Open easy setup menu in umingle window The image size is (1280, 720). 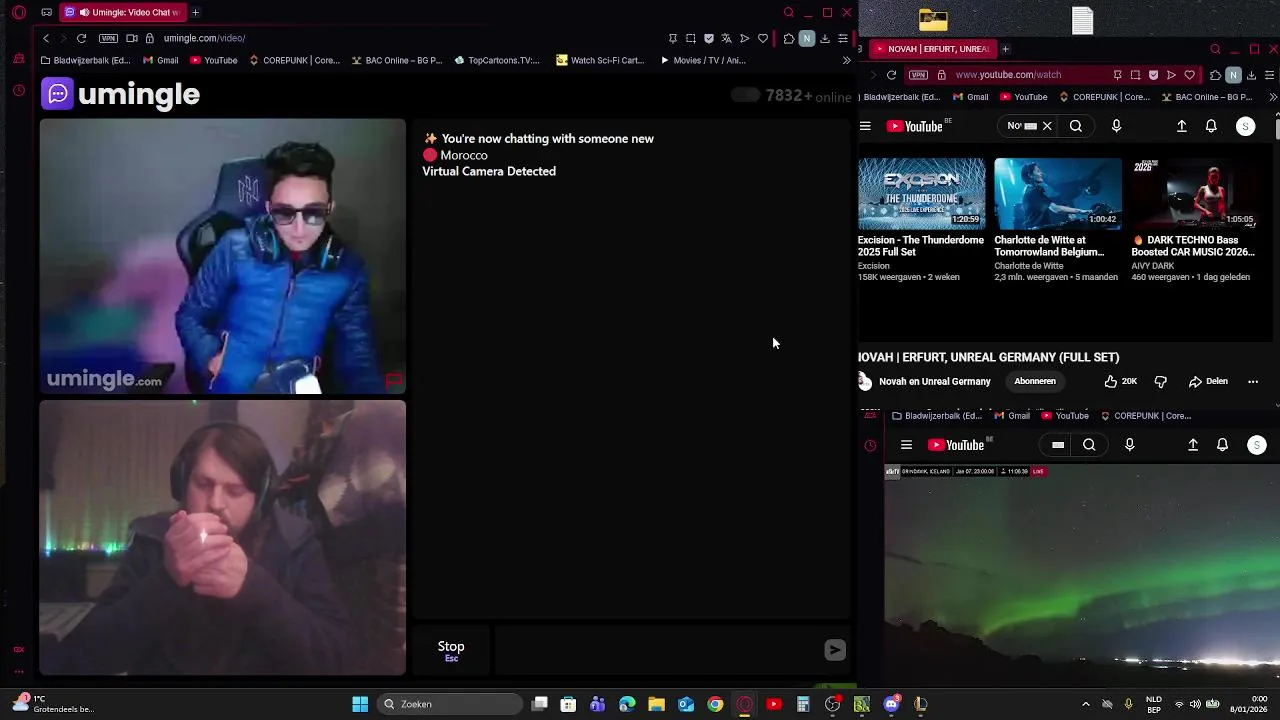pos(842,38)
